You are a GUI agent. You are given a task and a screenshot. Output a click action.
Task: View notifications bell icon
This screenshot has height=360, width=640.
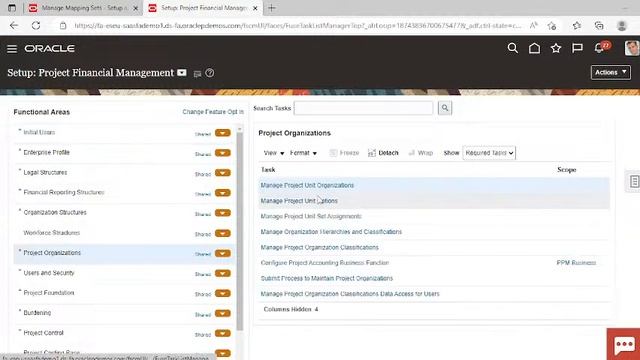tap(599, 48)
